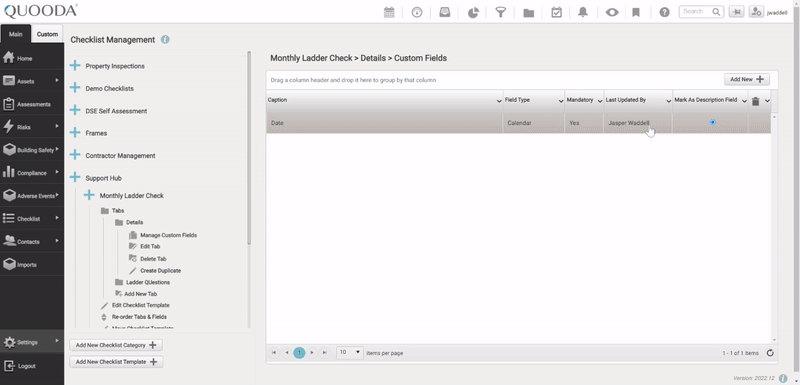Open the Ladder QUestions tab folder

(x=148, y=282)
